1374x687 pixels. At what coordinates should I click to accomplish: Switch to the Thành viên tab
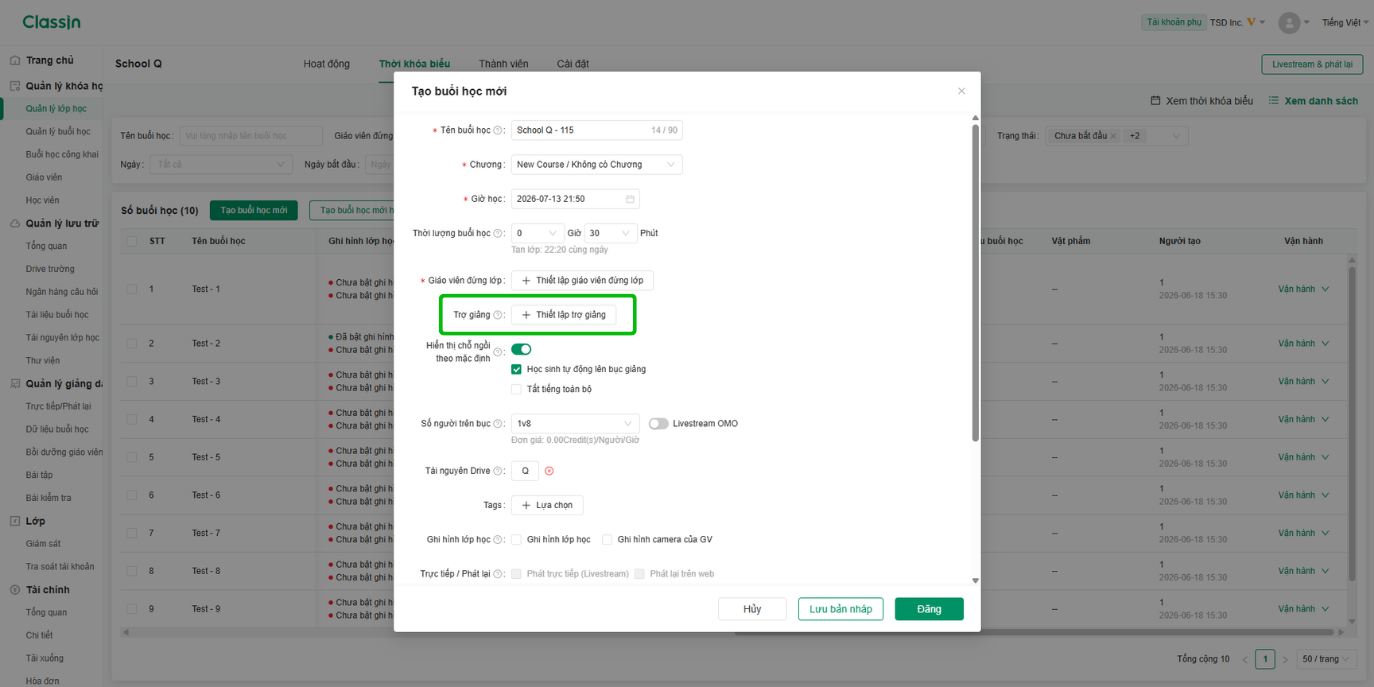[504, 64]
